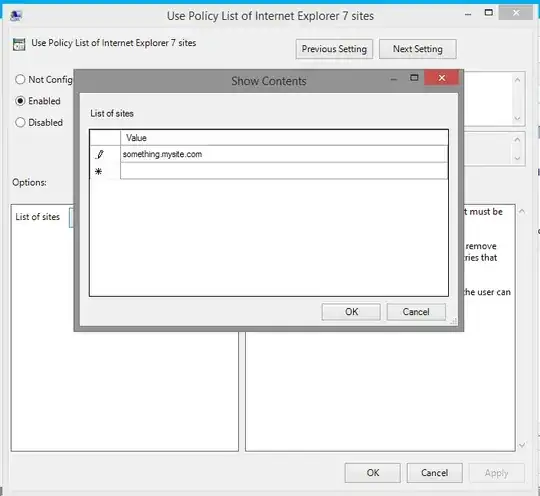
Task: Minimize the policy settings window
Action: 468,14
